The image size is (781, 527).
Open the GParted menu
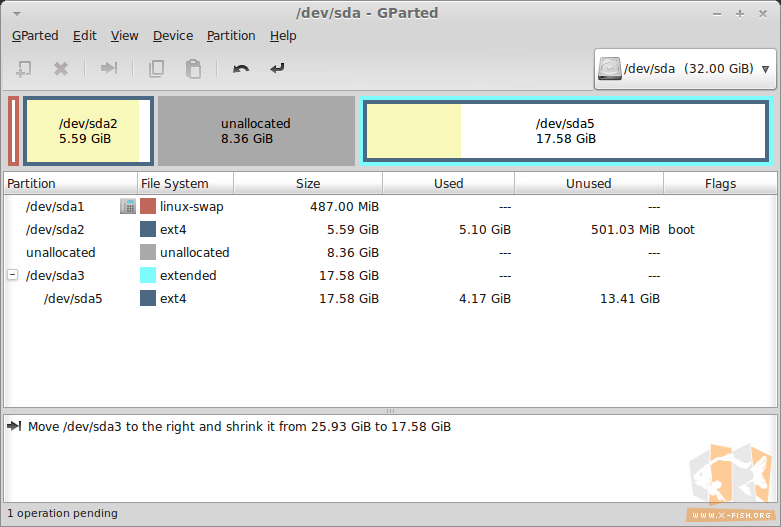pos(35,36)
